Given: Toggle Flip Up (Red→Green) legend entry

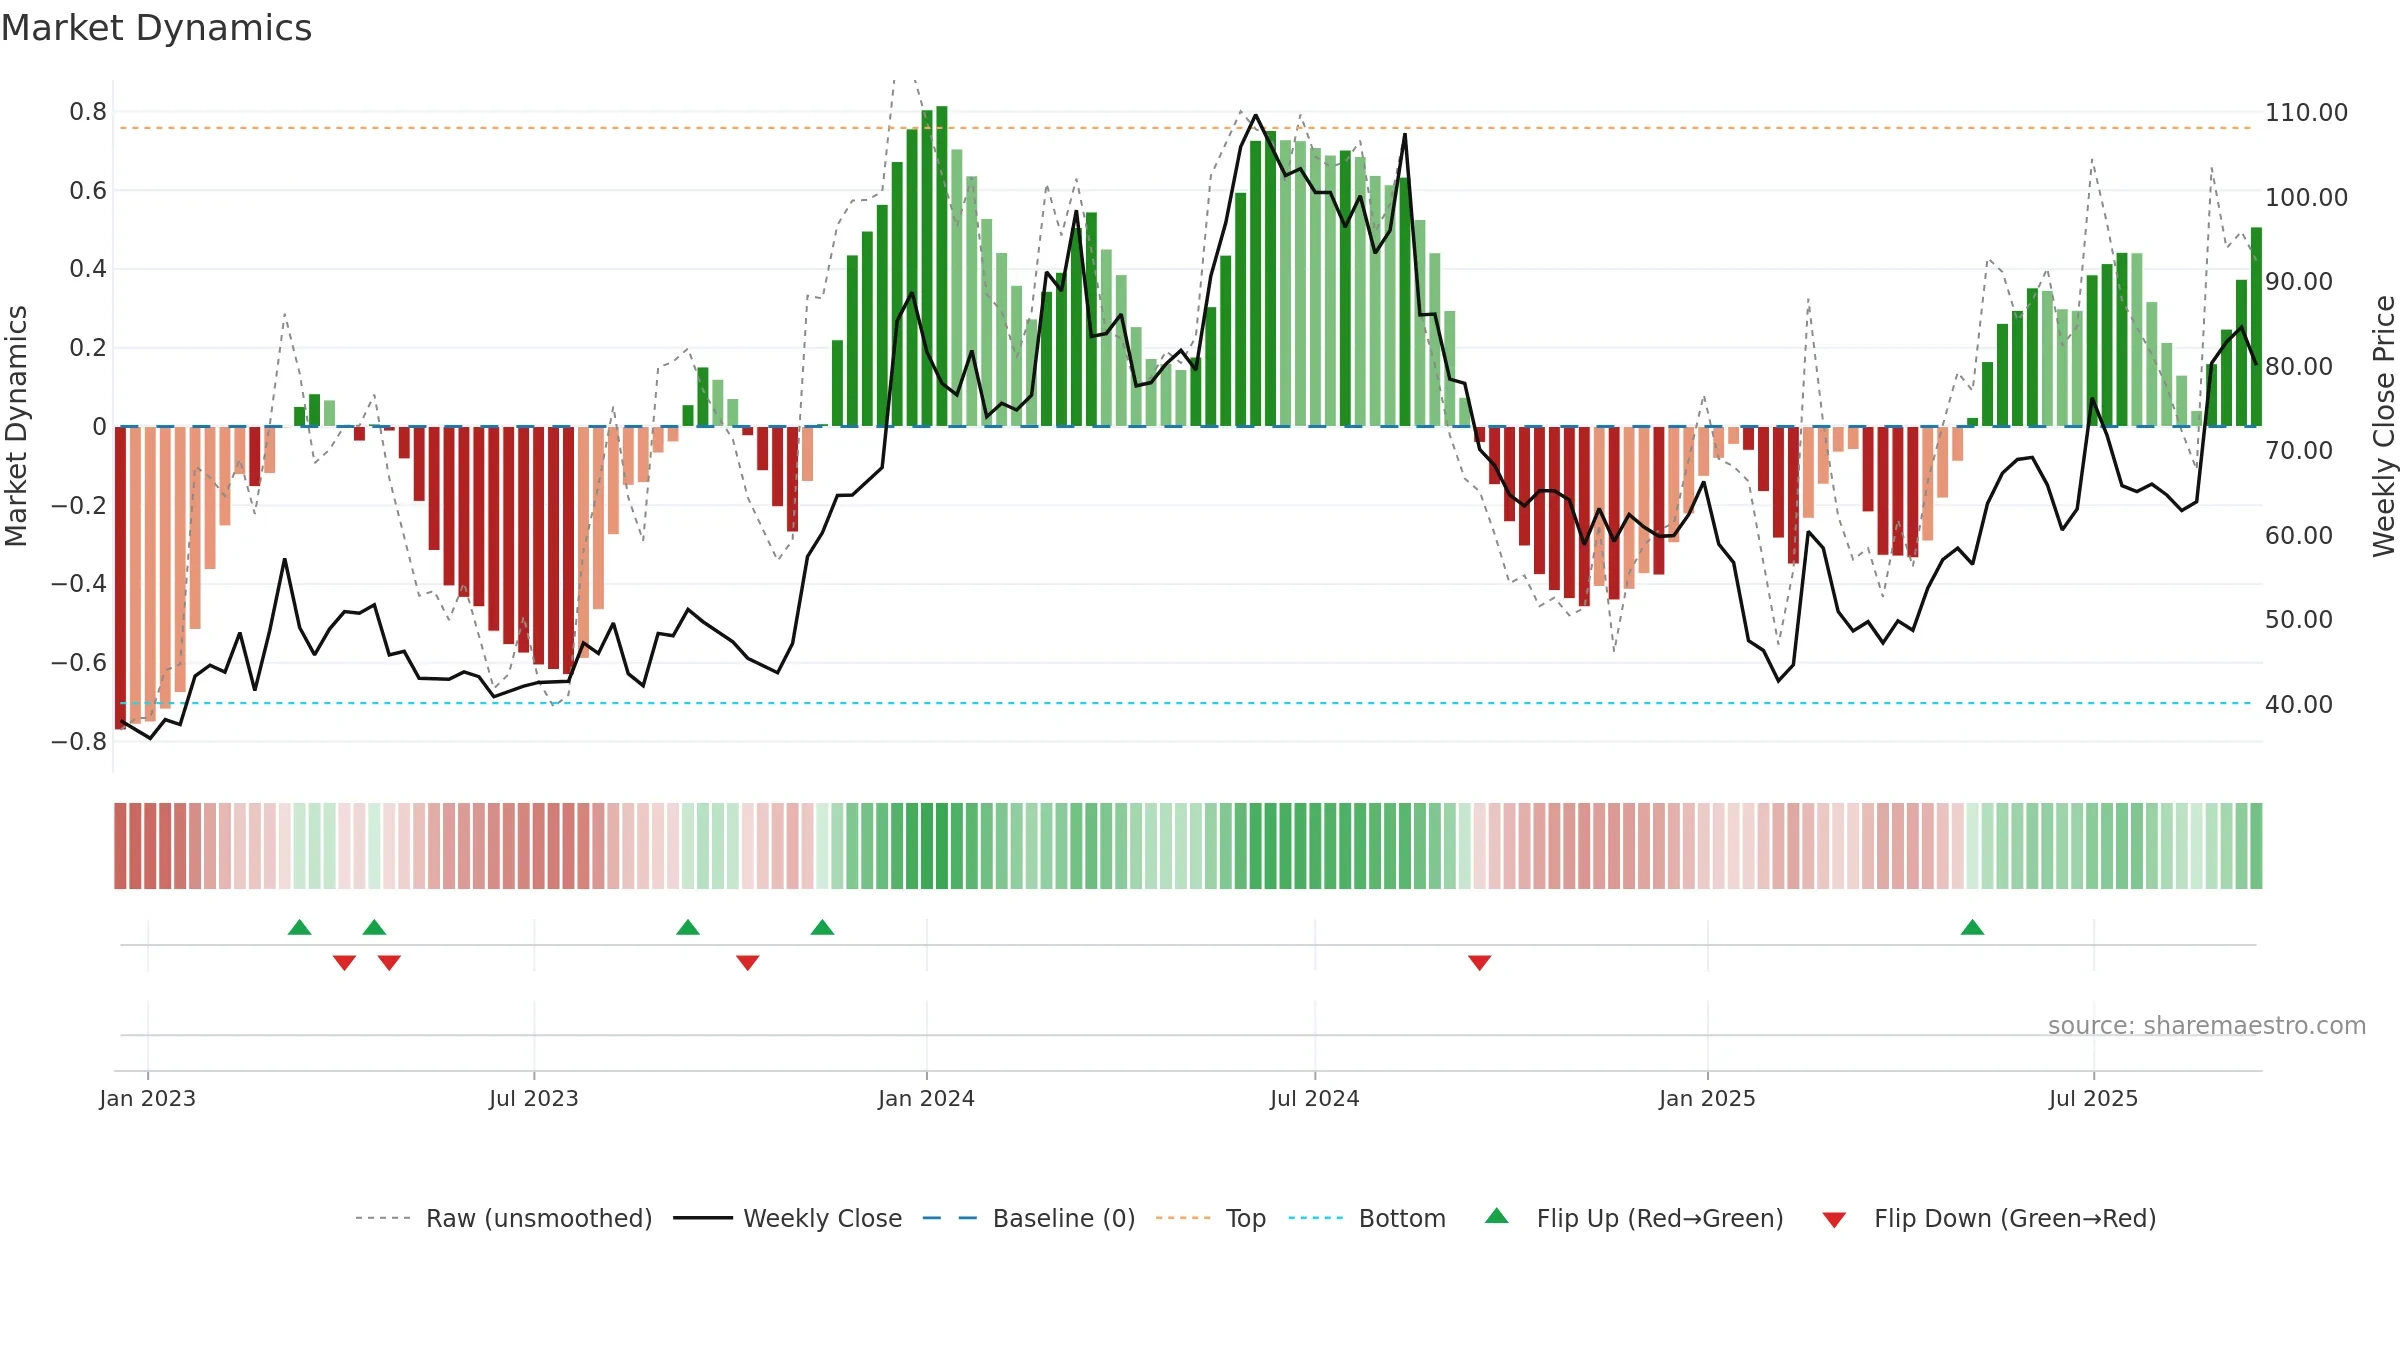Looking at the screenshot, I should pyautogui.click(x=1634, y=1218).
